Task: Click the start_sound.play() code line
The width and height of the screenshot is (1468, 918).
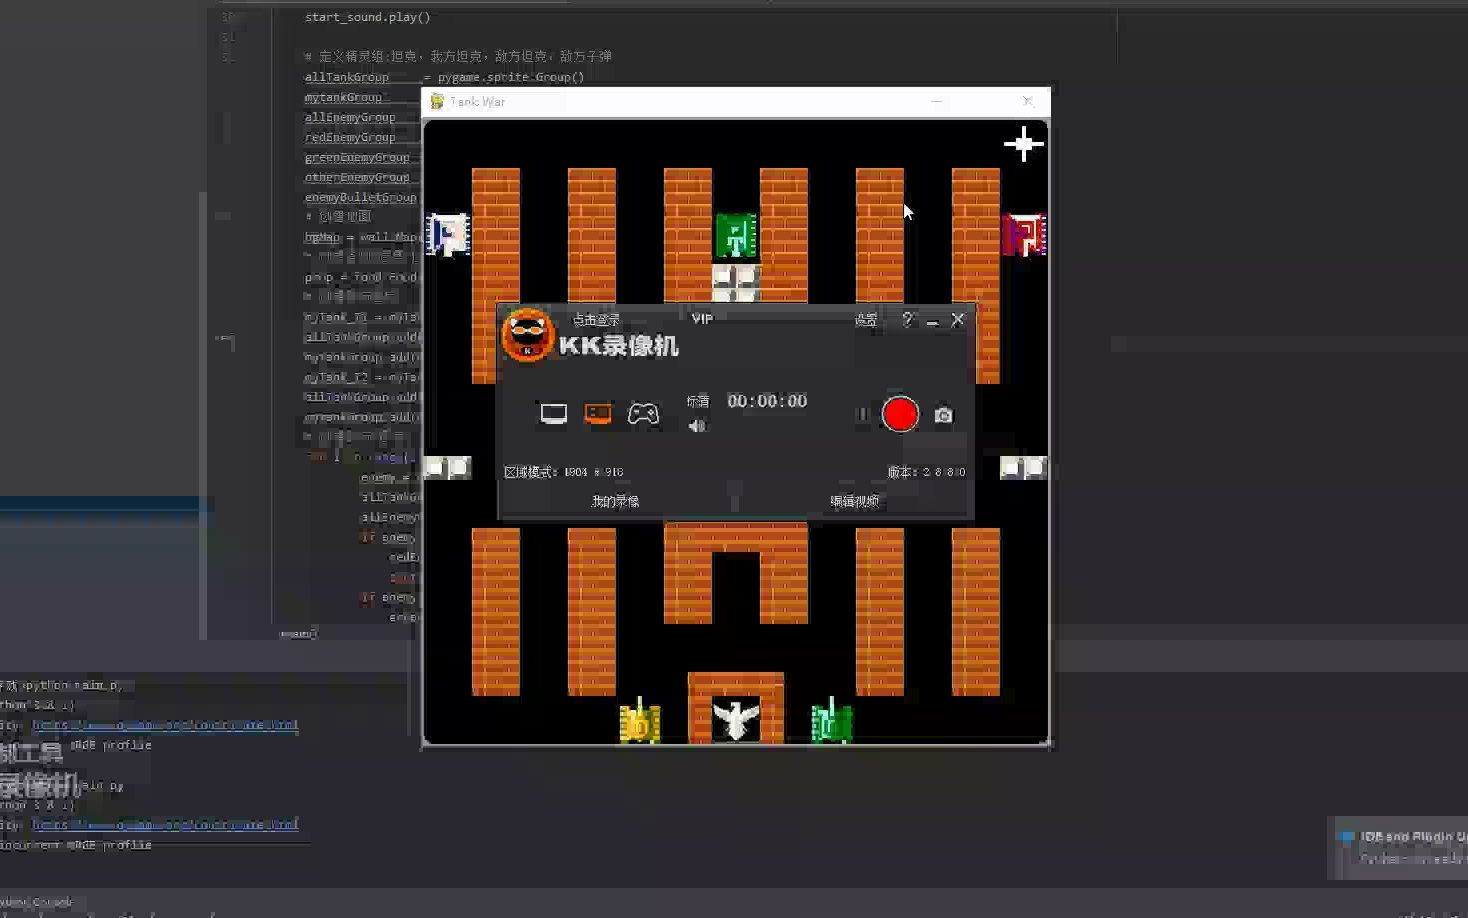Action: tap(368, 17)
